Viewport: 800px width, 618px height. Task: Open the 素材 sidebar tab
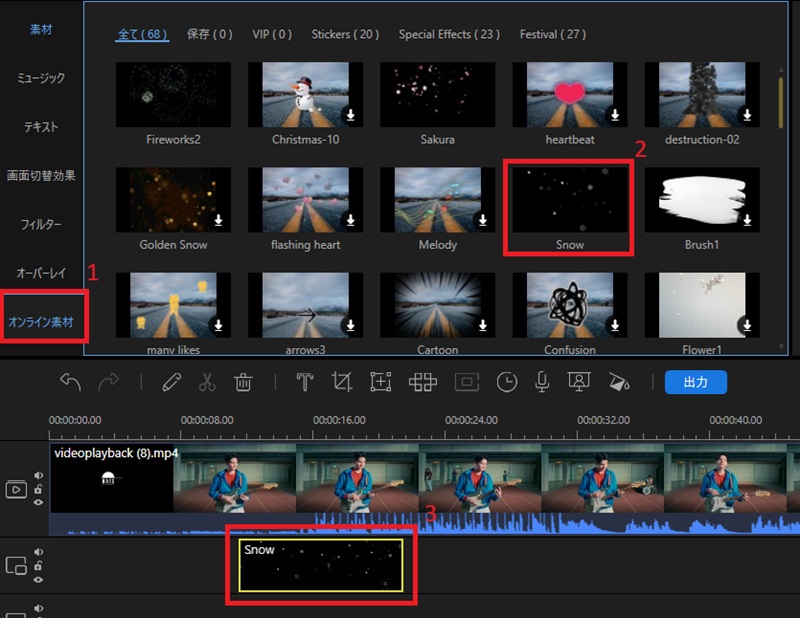point(41,30)
